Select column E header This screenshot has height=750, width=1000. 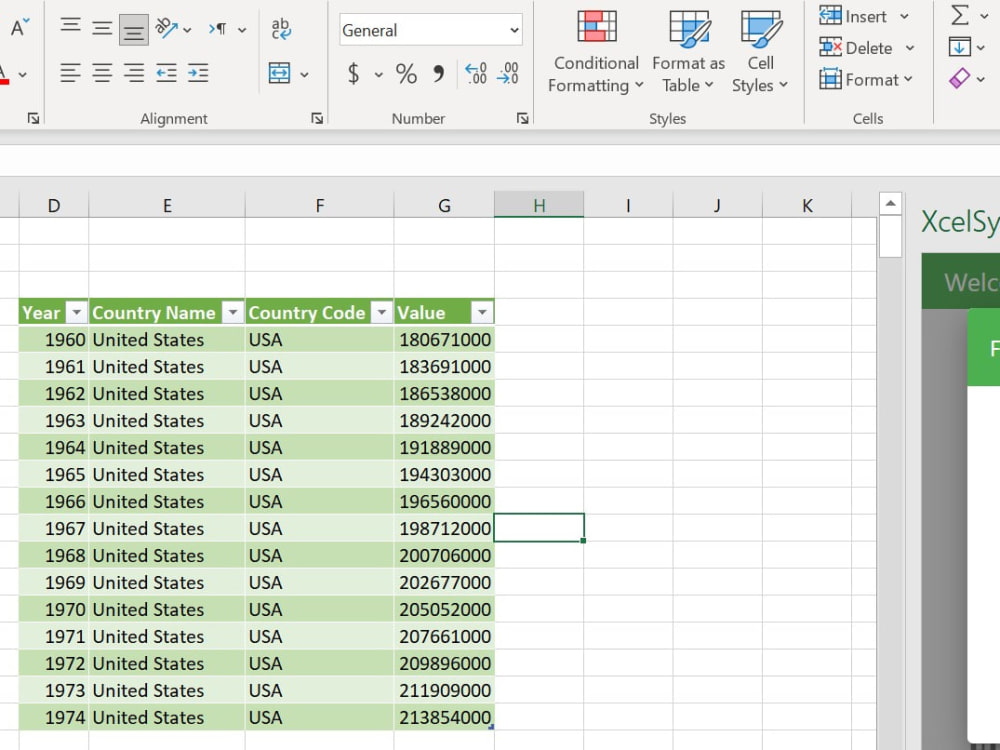pos(167,205)
